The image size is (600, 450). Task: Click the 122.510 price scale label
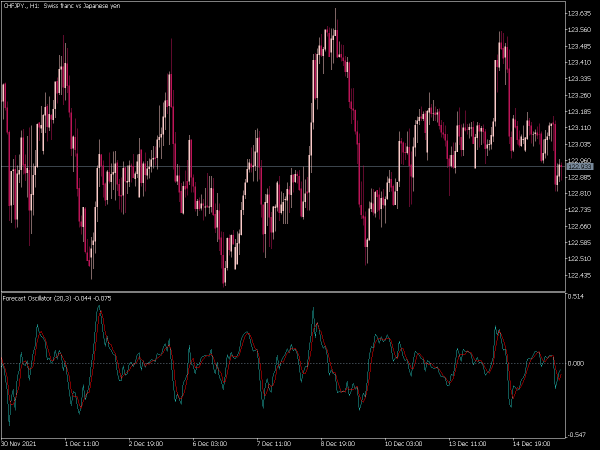pos(579,259)
